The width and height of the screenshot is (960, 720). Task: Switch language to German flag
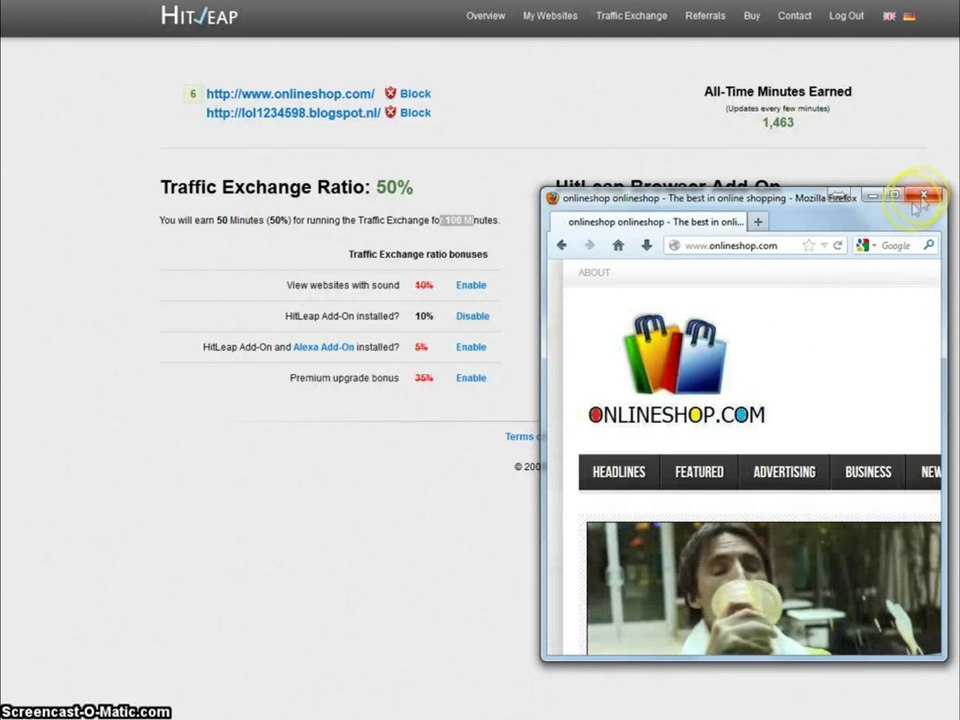point(909,17)
